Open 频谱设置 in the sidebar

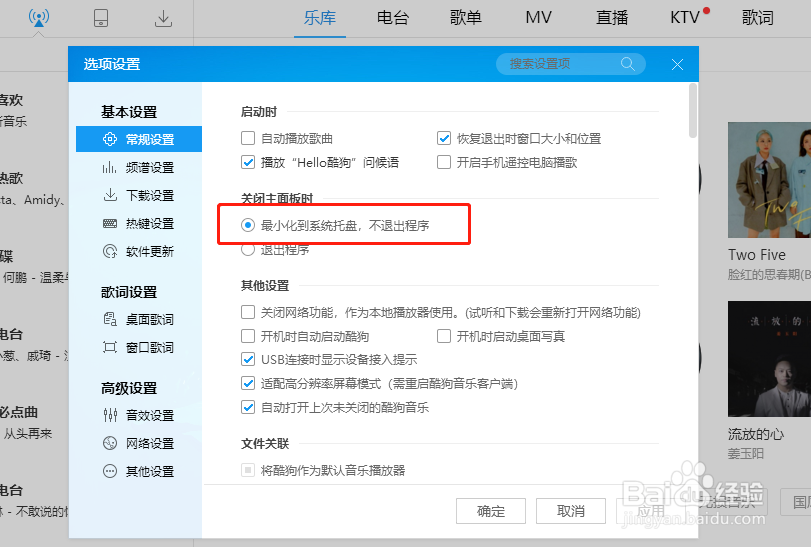(139, 168)
